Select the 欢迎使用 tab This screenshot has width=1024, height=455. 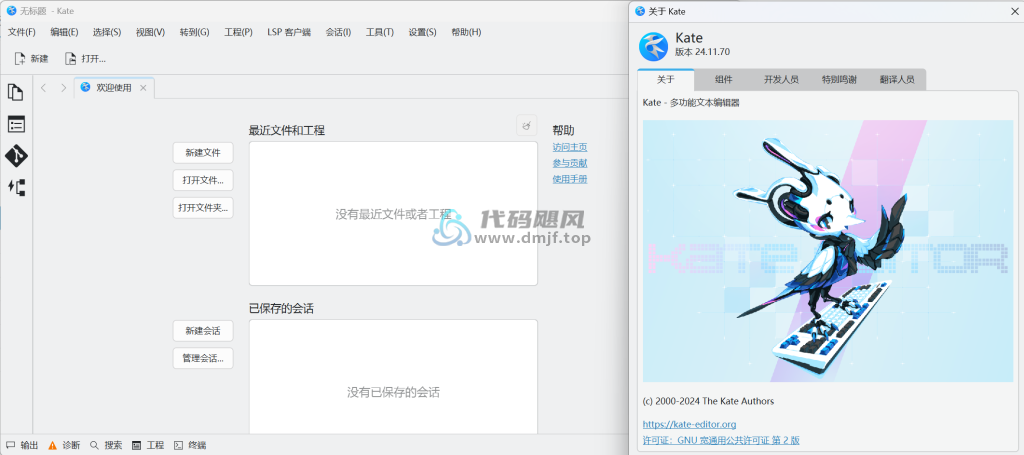click(x=114, y=87)
